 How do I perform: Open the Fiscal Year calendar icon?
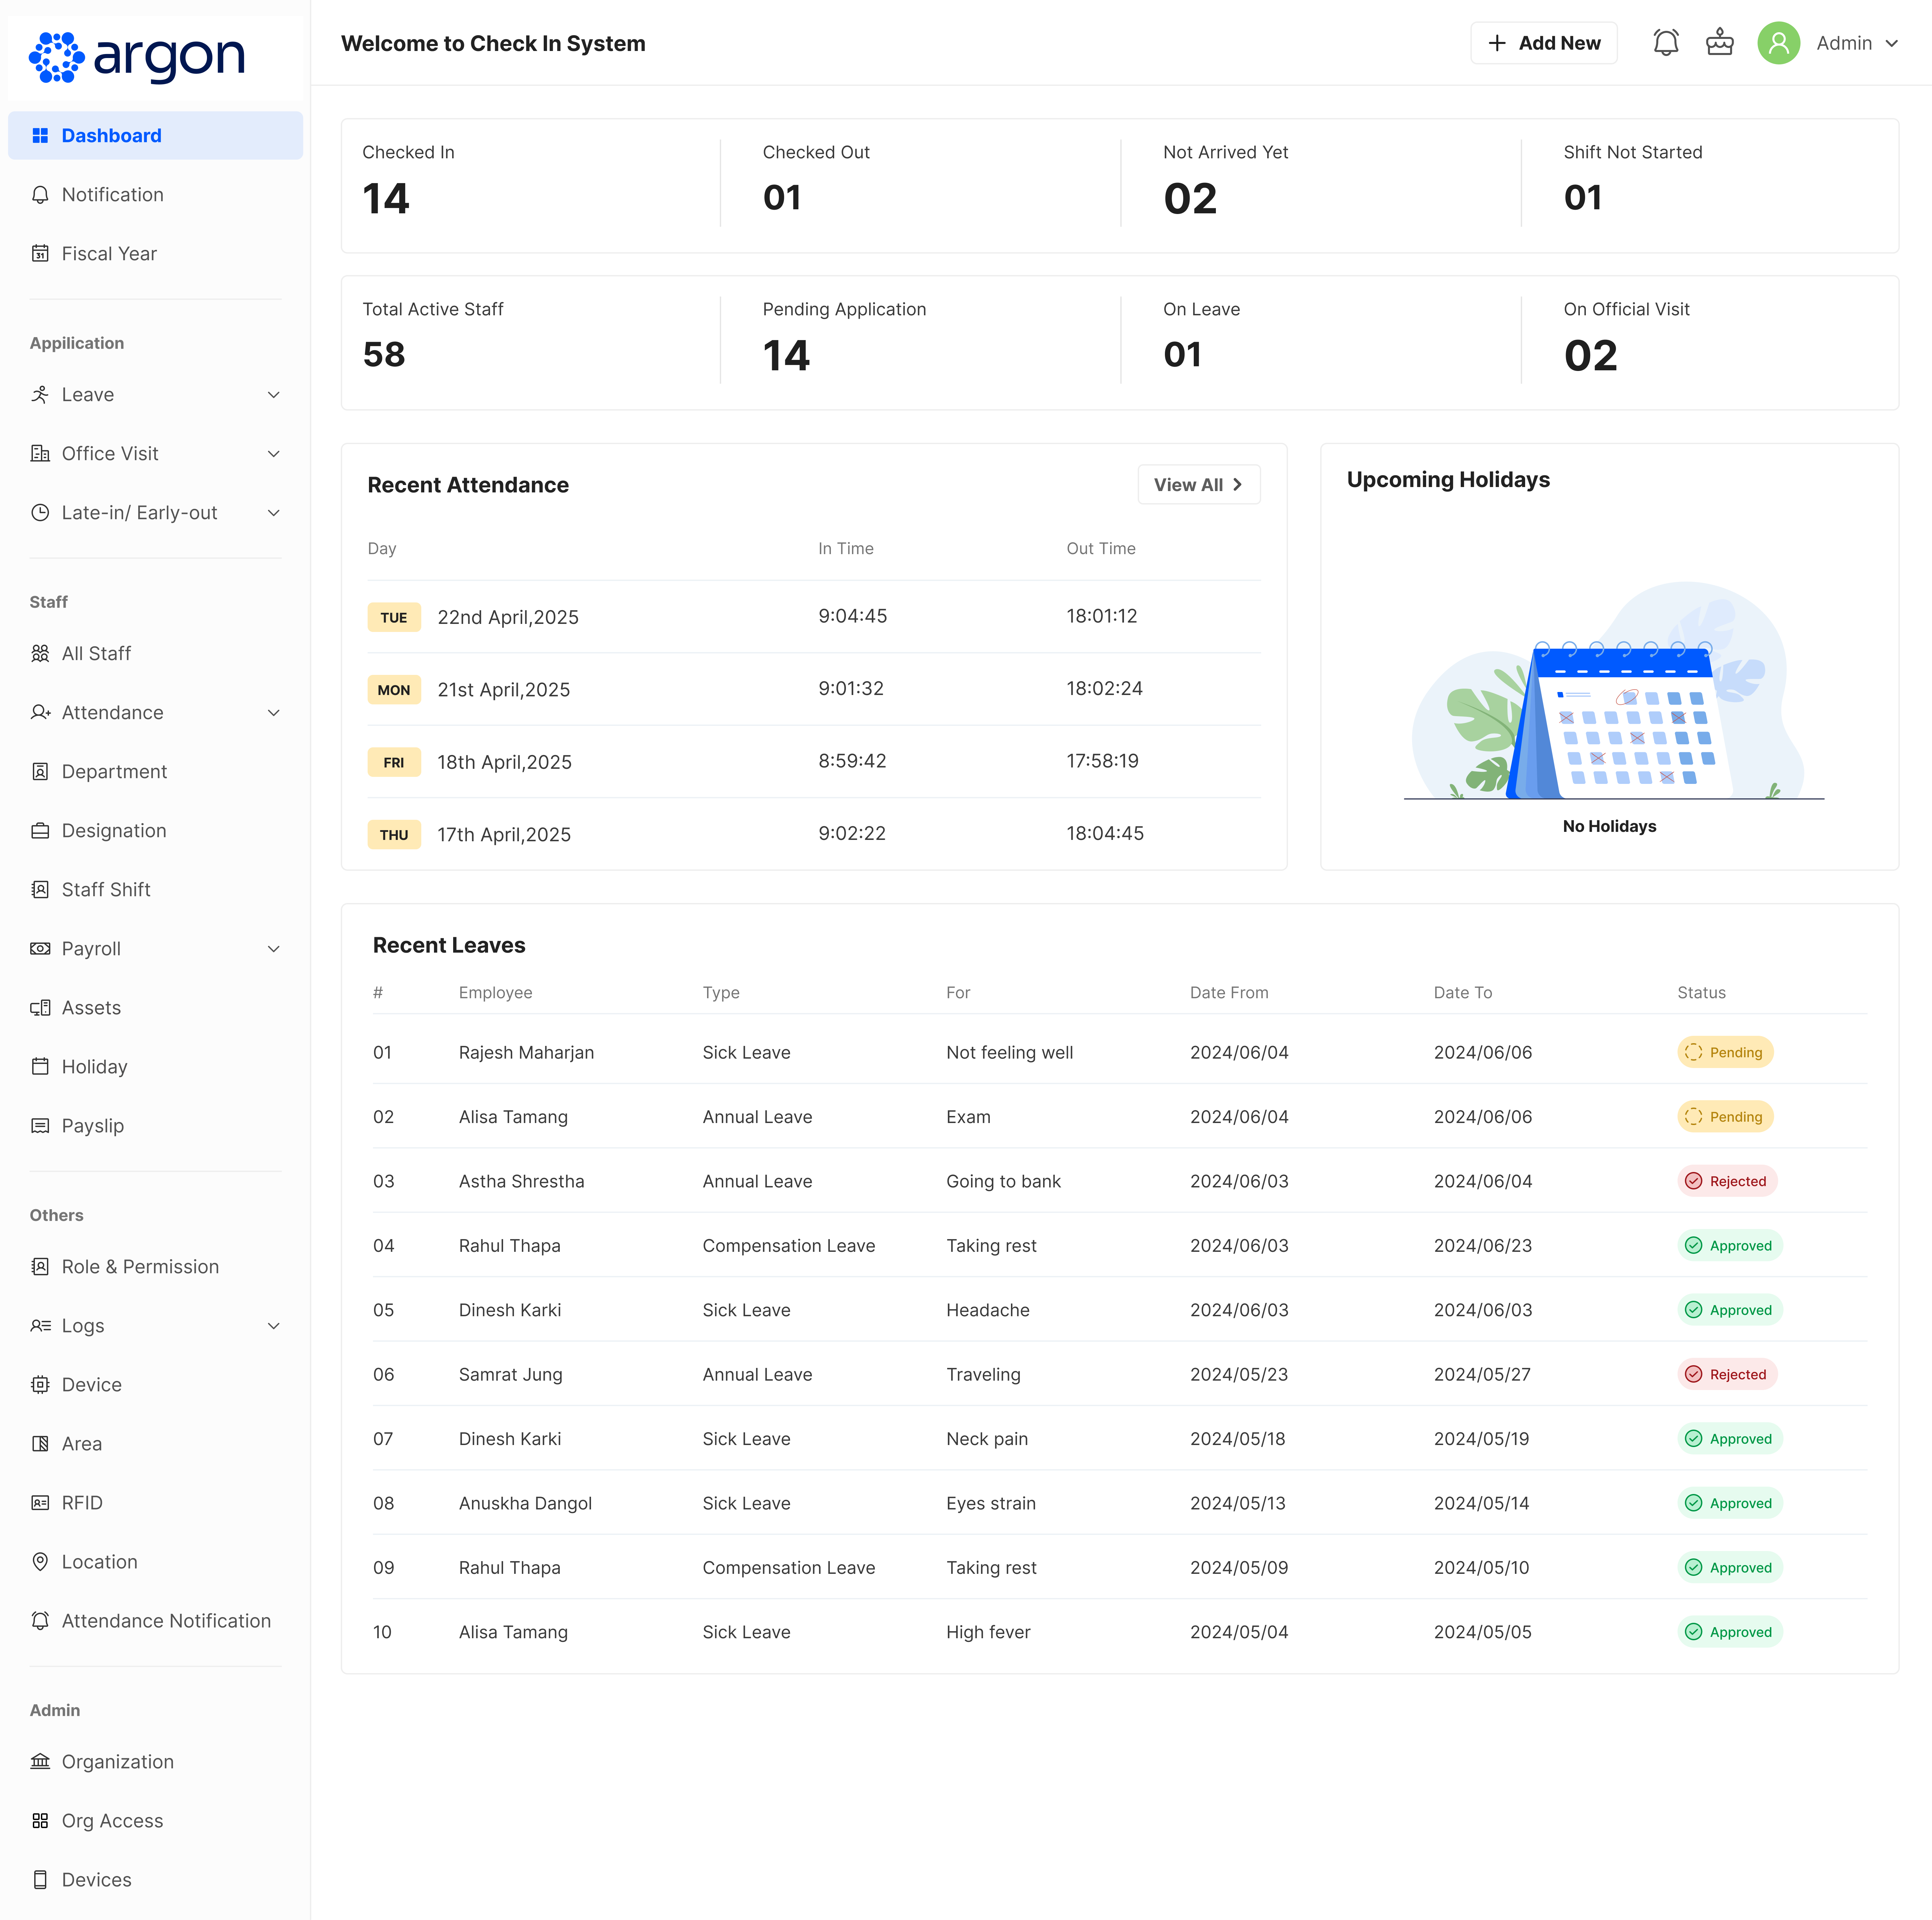pos(40,254)
